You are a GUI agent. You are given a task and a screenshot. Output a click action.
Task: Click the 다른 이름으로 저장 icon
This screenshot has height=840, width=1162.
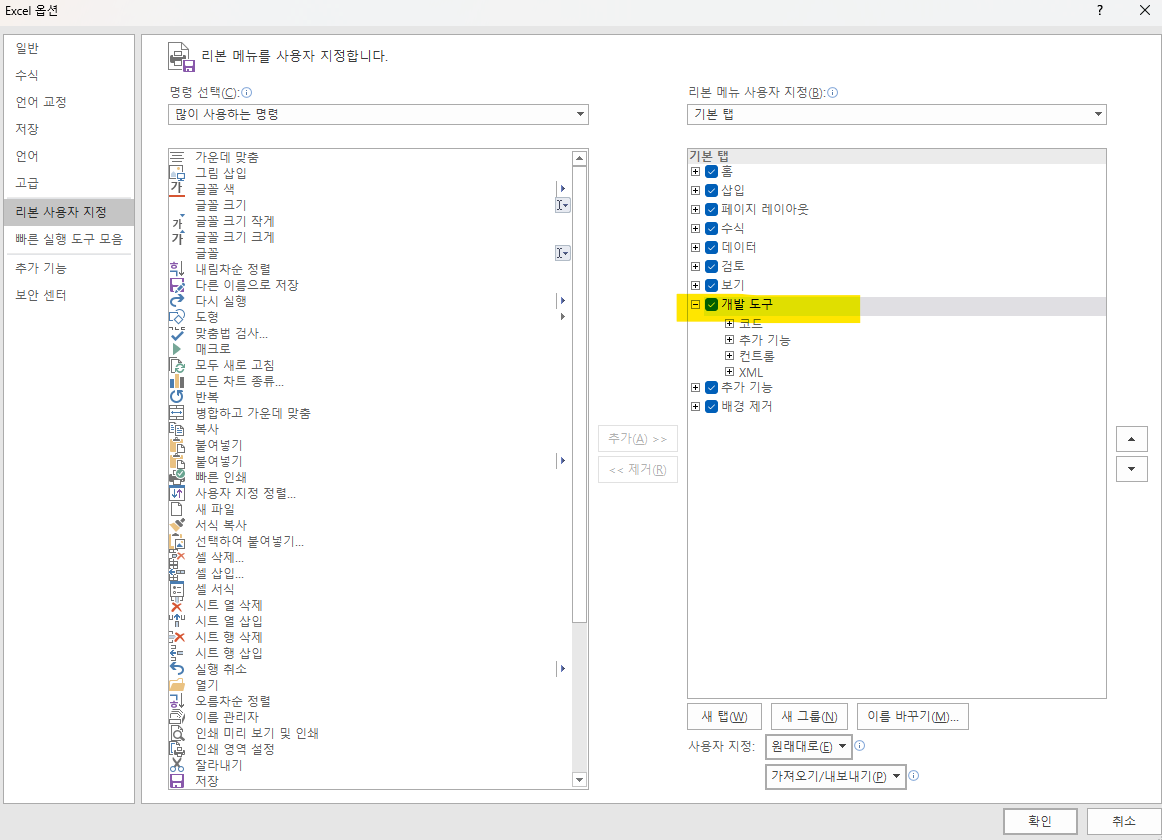[x=176, y=285]
